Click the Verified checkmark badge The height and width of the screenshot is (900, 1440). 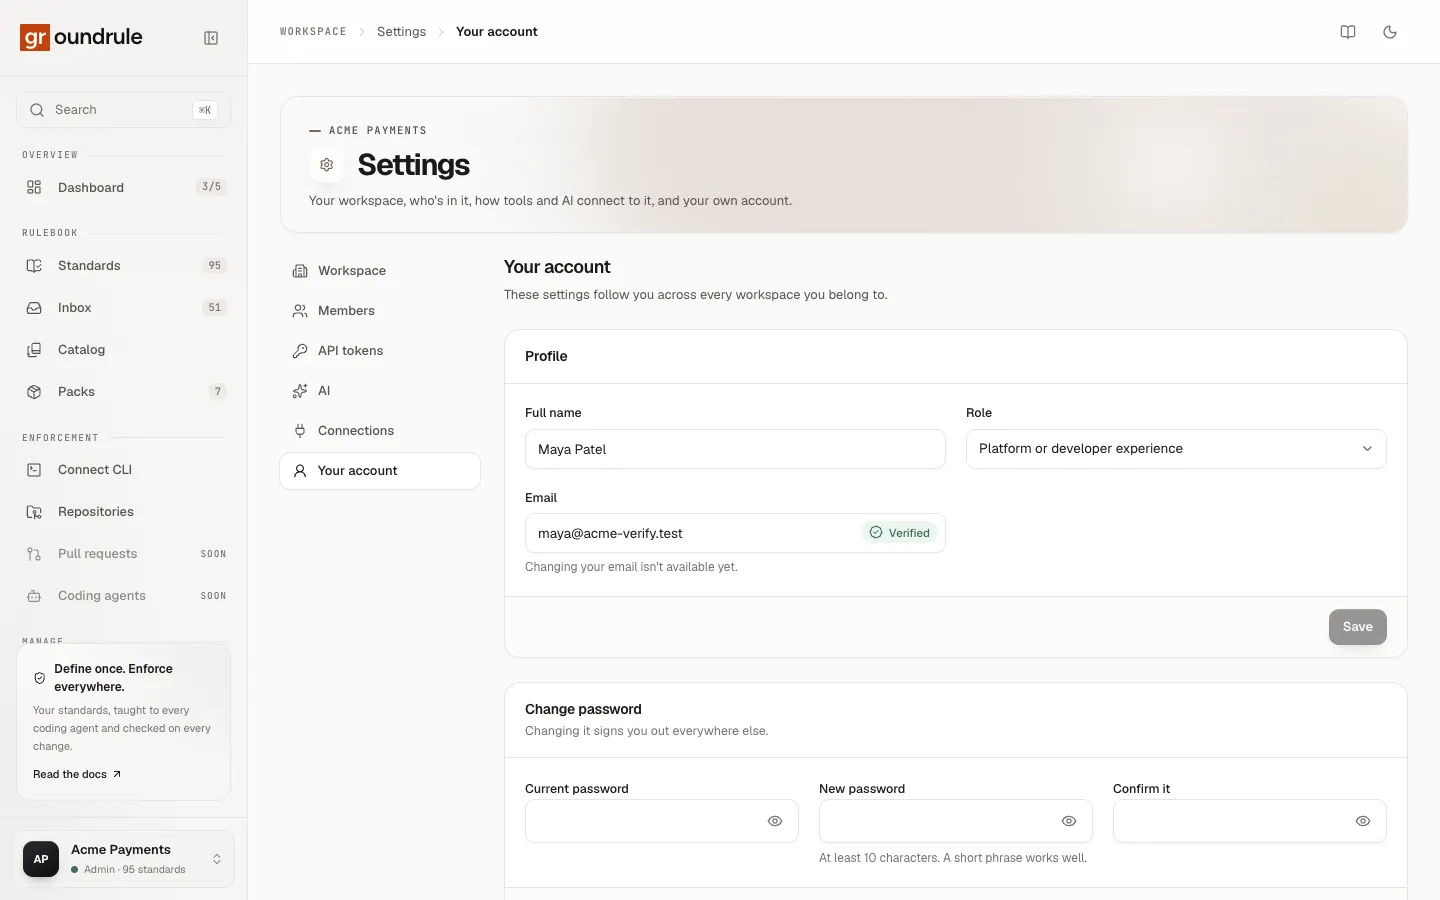click(900, 533)
